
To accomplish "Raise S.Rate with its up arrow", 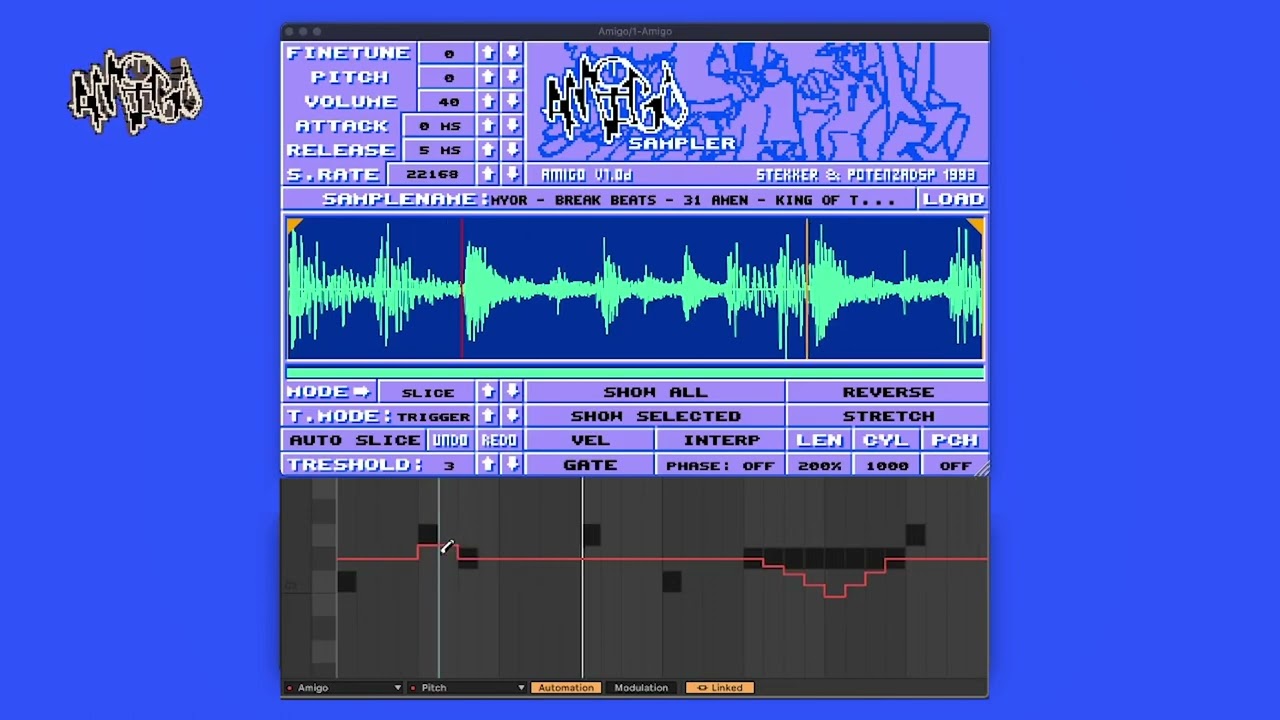I will pyautogui.click(x=488, y=174).
